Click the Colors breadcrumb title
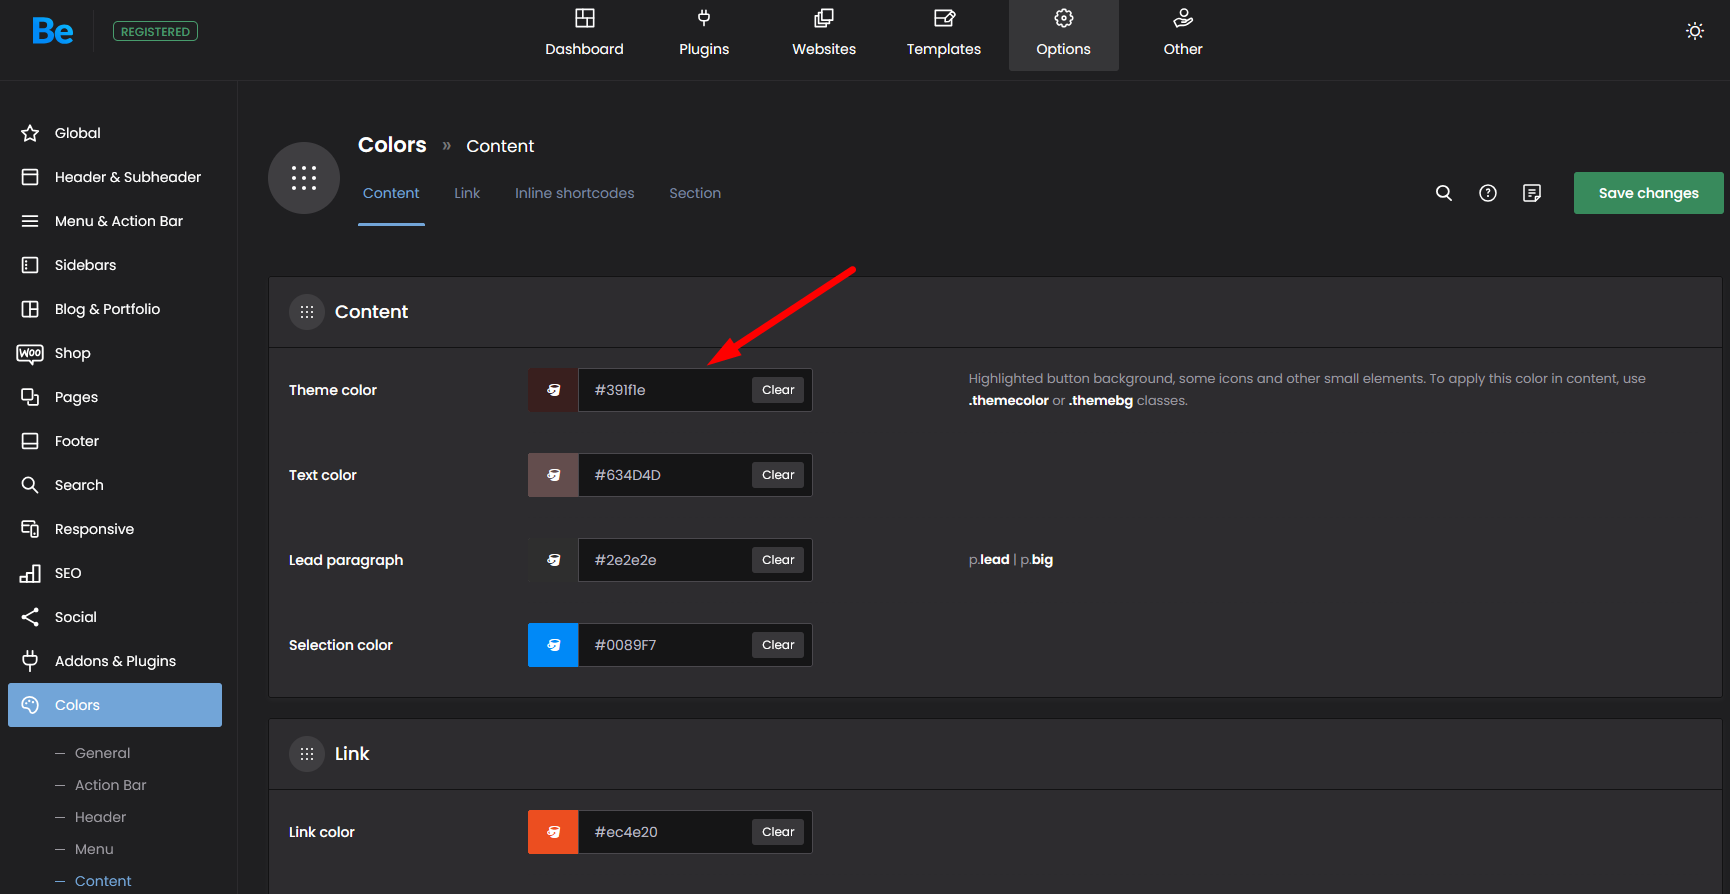1730x894 pixels. [392, 145]
